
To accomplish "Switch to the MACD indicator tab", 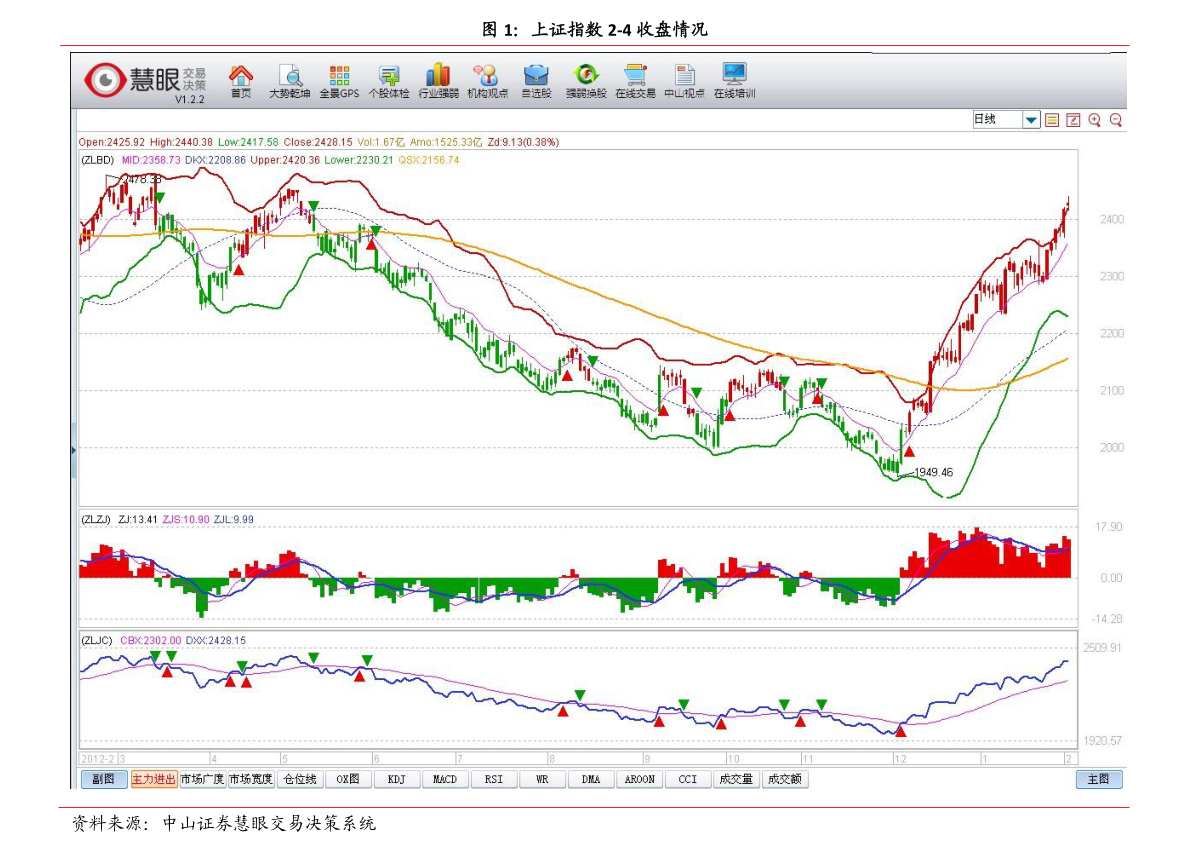I will (x=444, y=779).
